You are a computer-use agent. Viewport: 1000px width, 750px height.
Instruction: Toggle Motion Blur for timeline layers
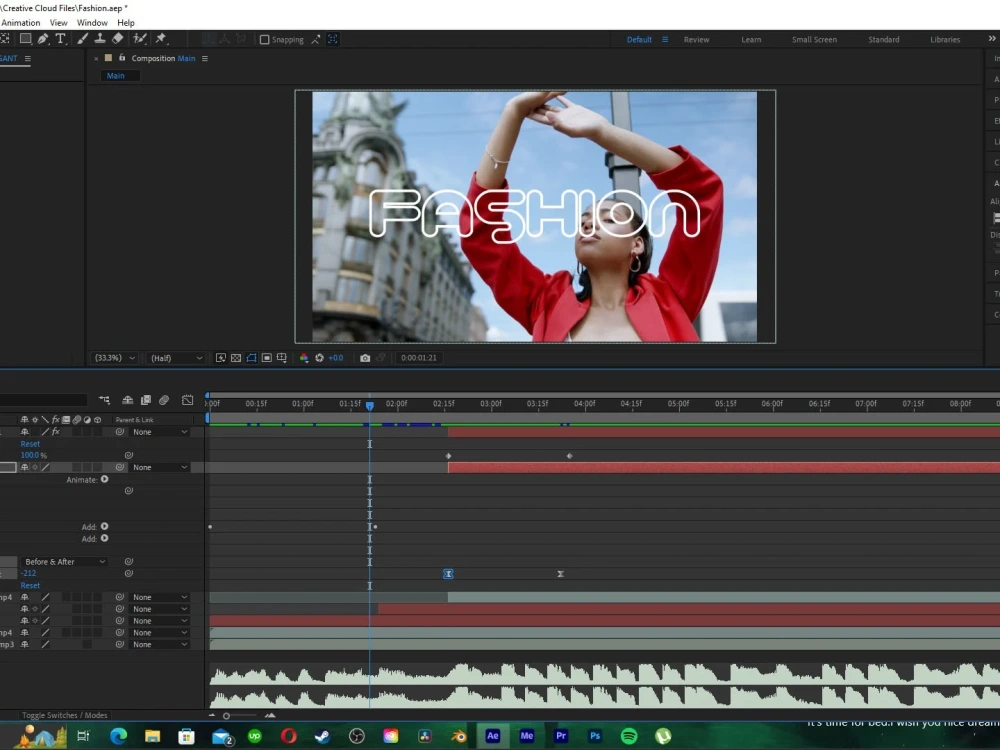(164, 400)
